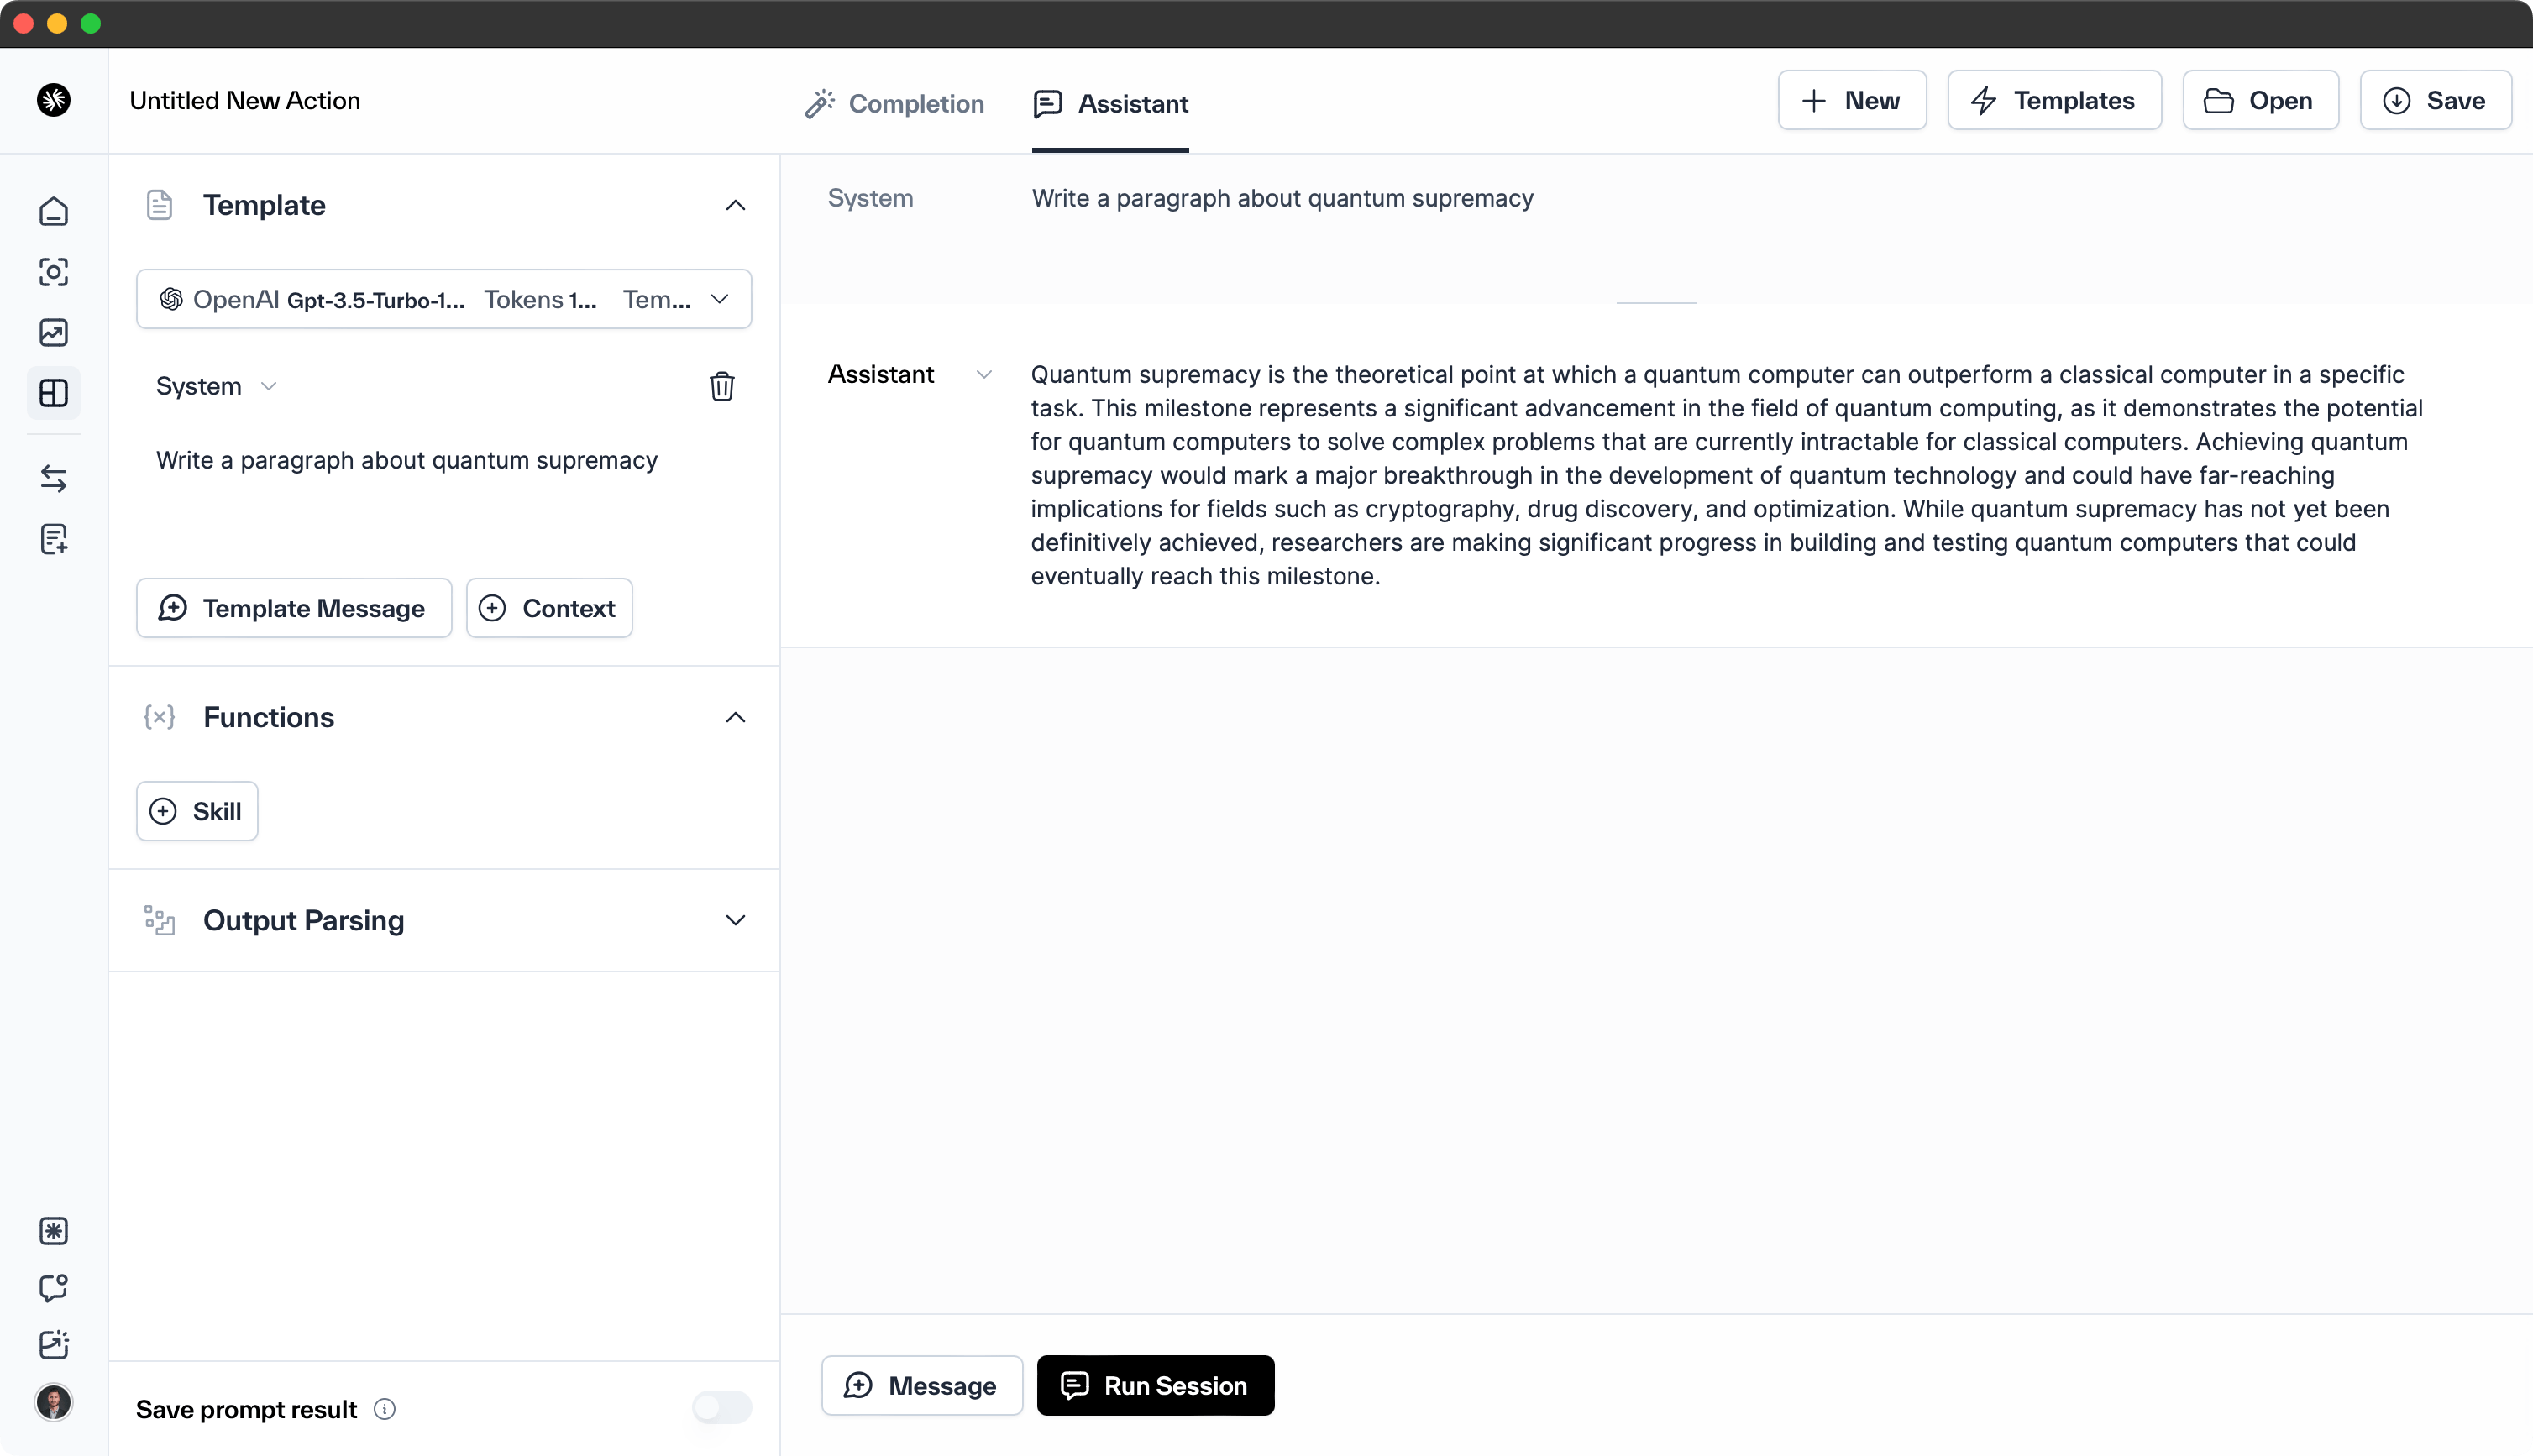Click the document-plus icon in sidebar
Screen dimensions: 2533x1456
coord(54,539)
